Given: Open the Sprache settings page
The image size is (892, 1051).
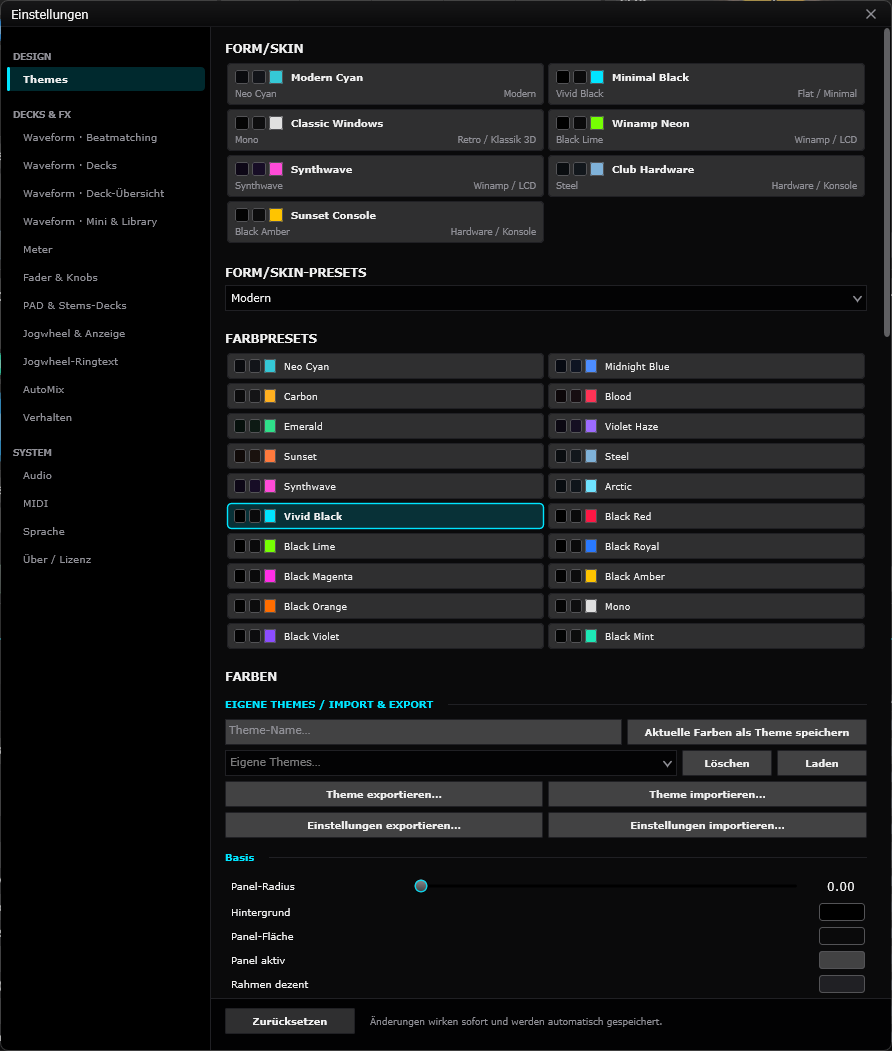Looking at the screenshot, I should pyautogui.click(x=106, y=532).
